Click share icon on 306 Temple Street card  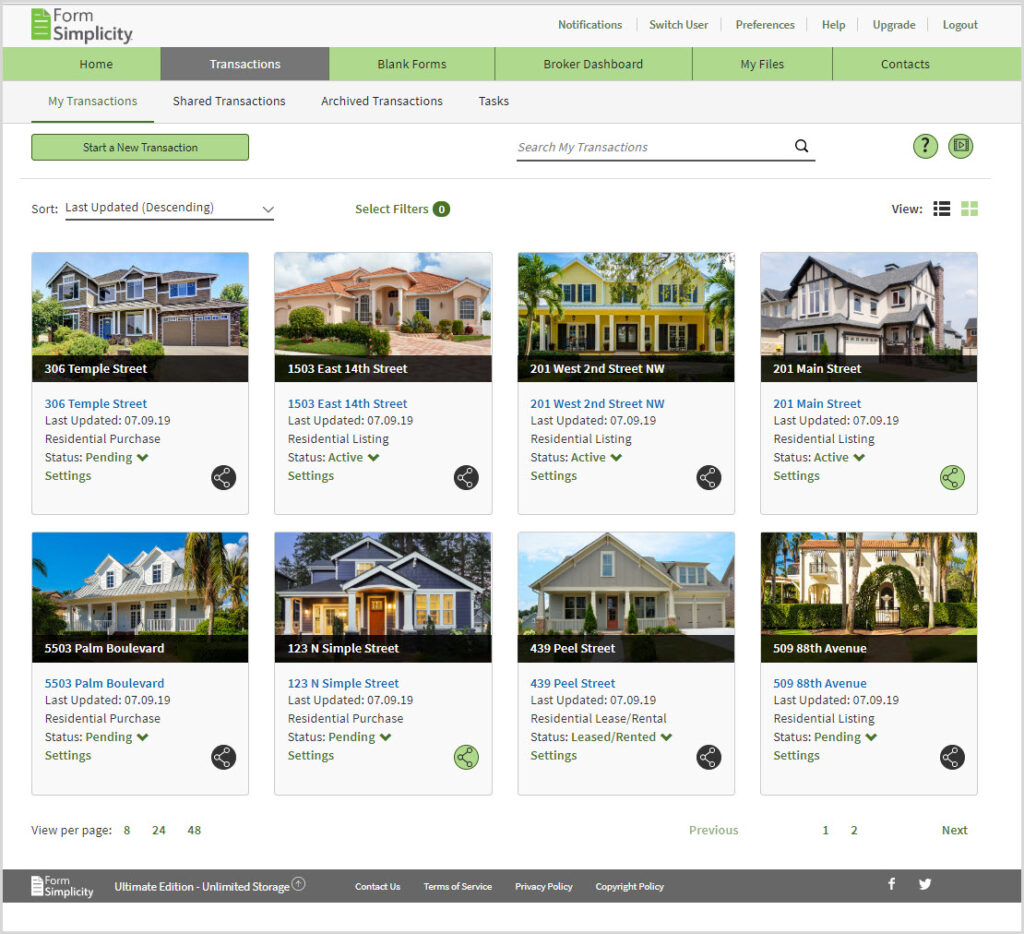[x=223, y=478]
